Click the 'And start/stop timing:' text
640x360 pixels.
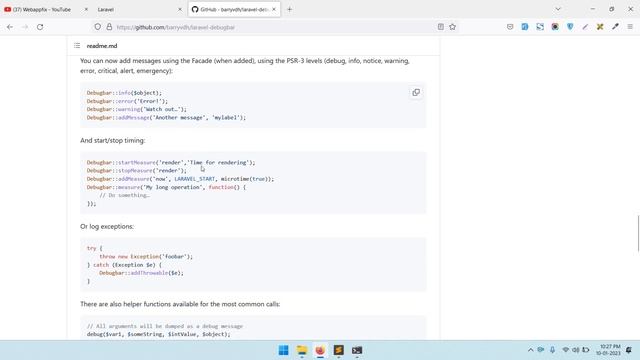[x=113, y=140]
